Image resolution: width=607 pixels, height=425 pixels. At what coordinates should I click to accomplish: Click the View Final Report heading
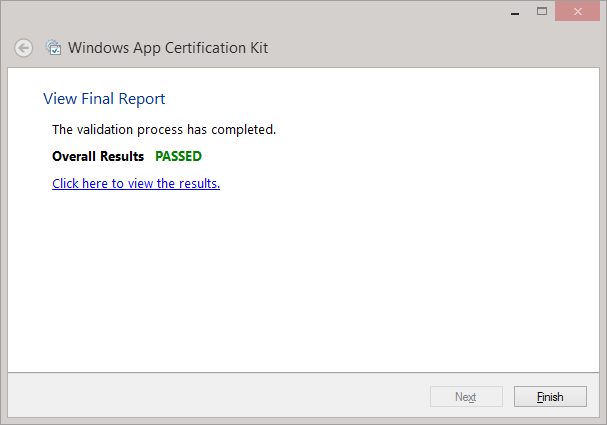click(104, 99)
